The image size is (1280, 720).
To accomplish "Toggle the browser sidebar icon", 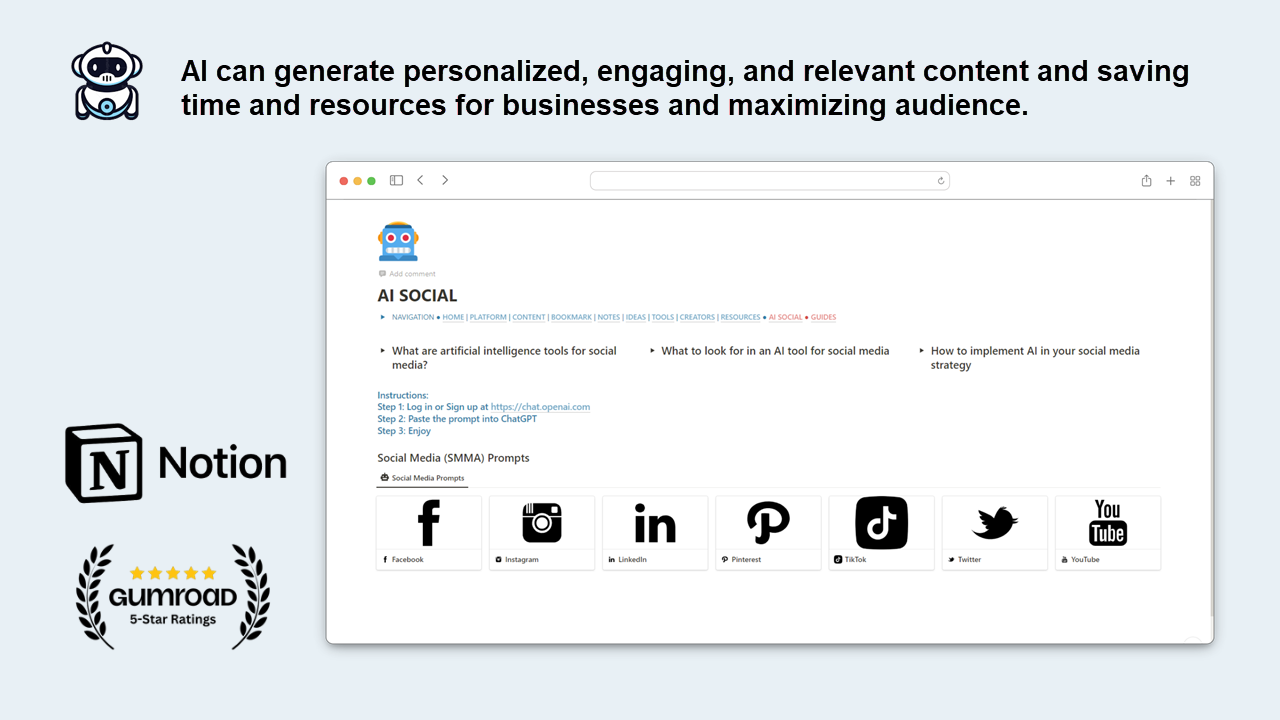I will coord(396,180).
